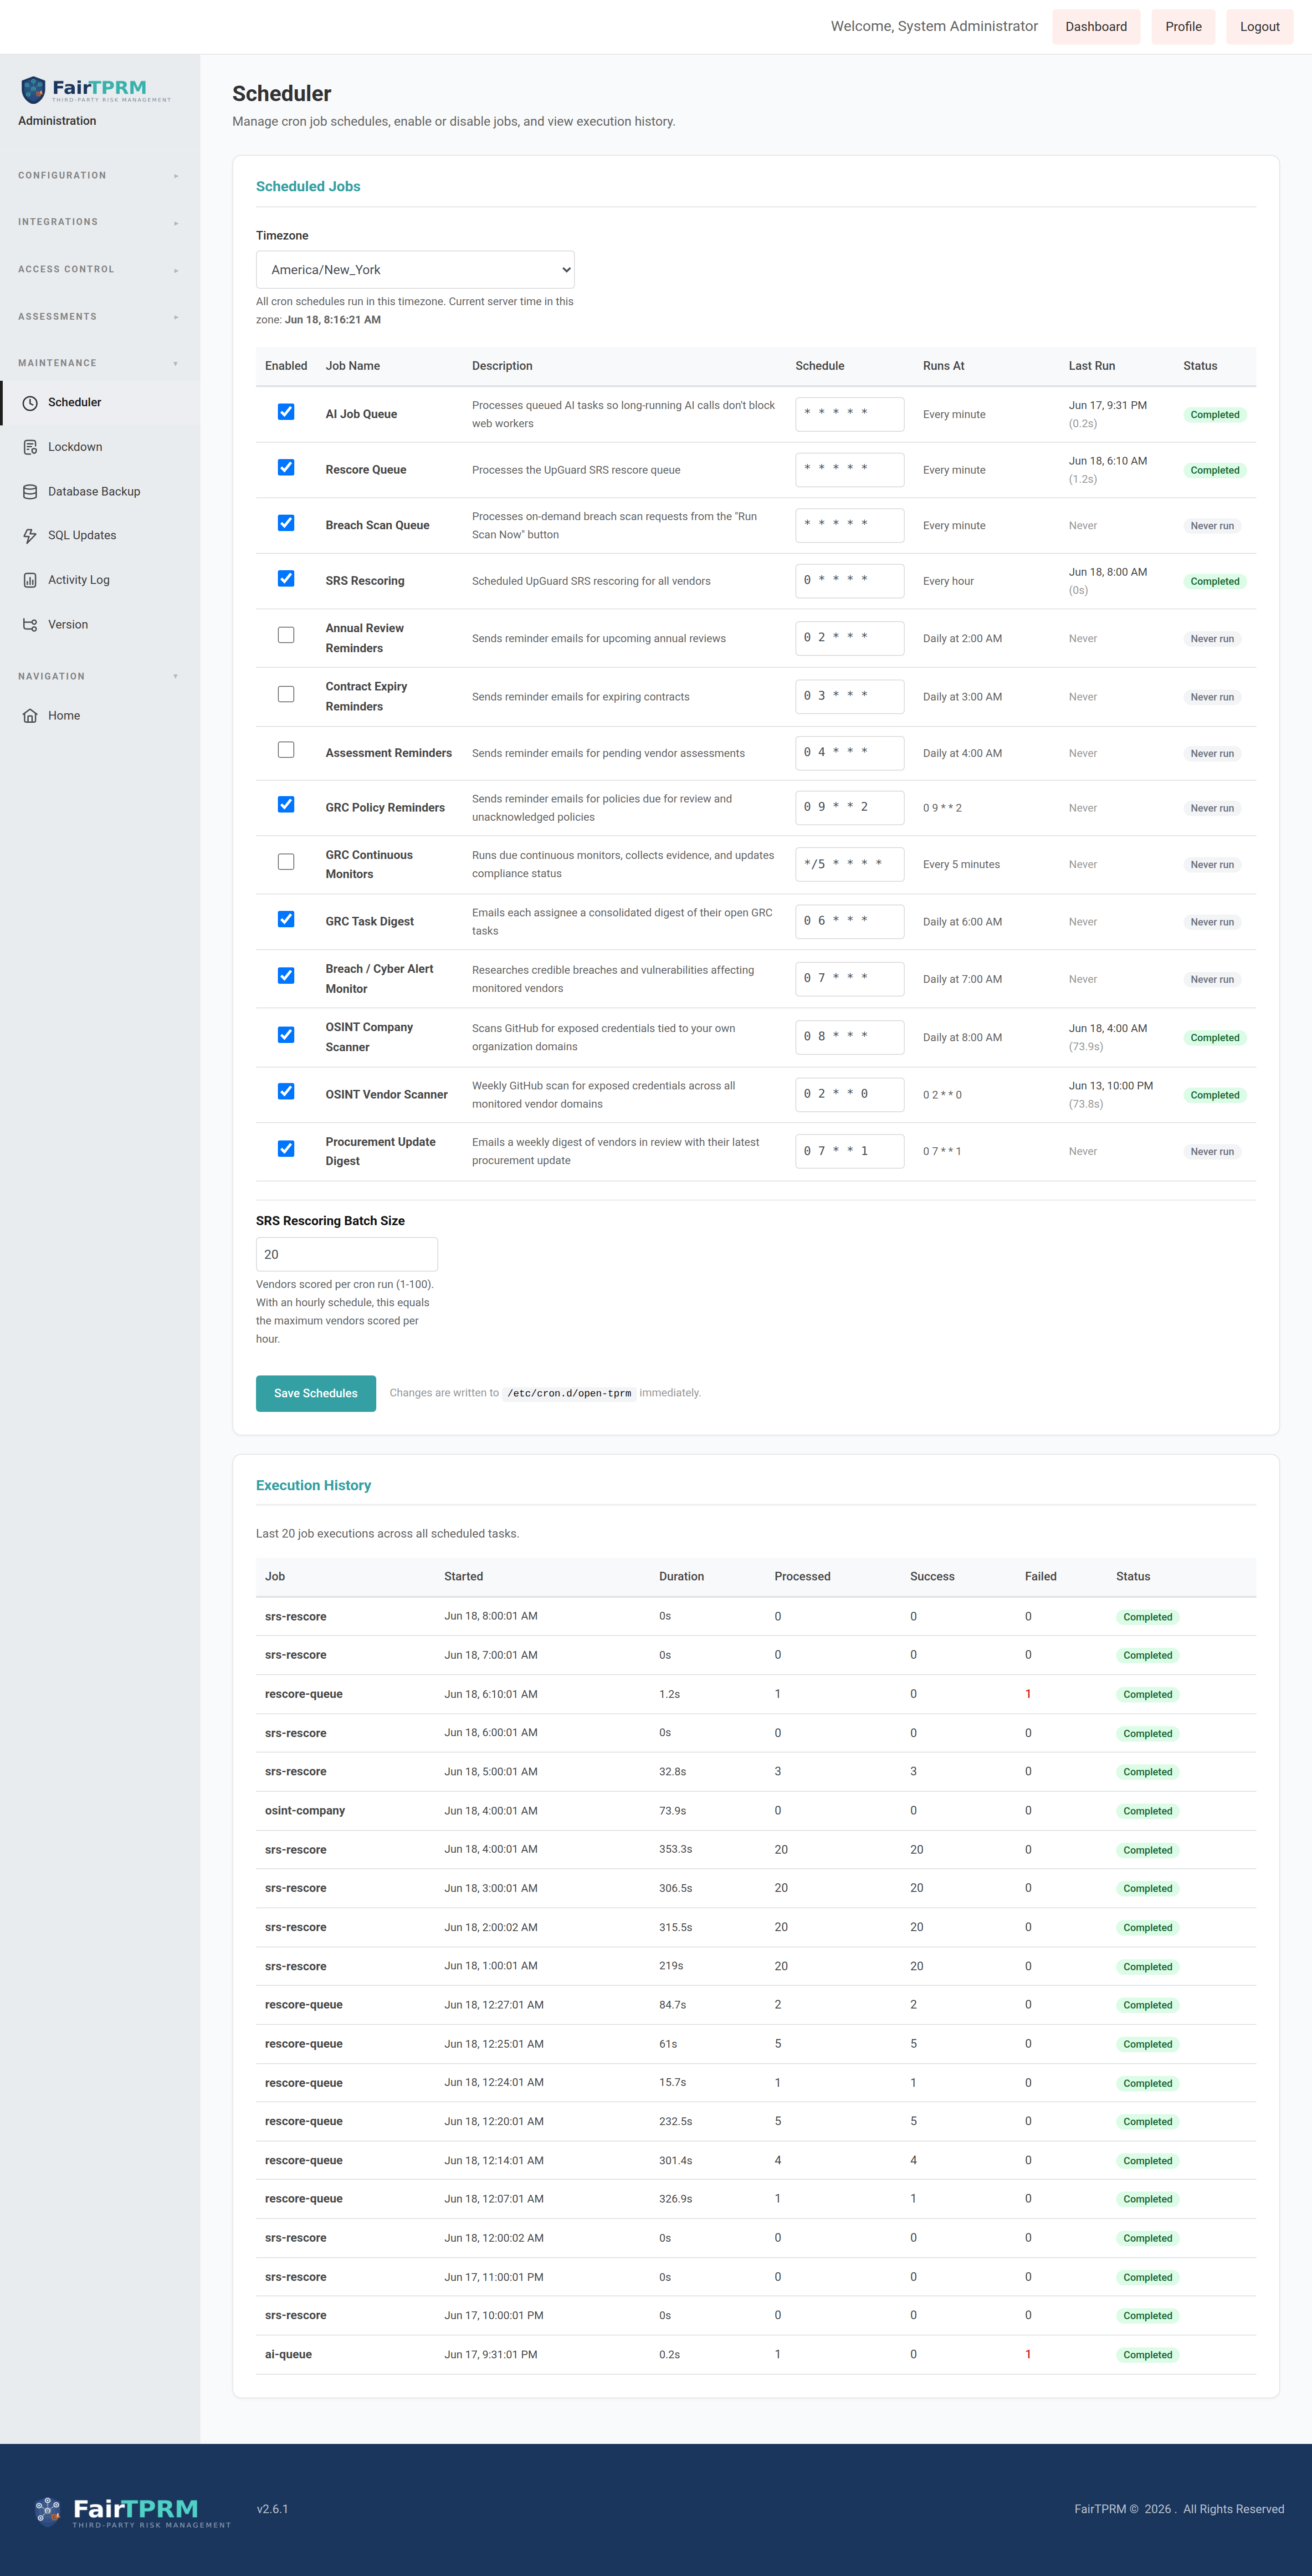
Task: Click the Database Backup cylinder icon
Action: (30, 492)
